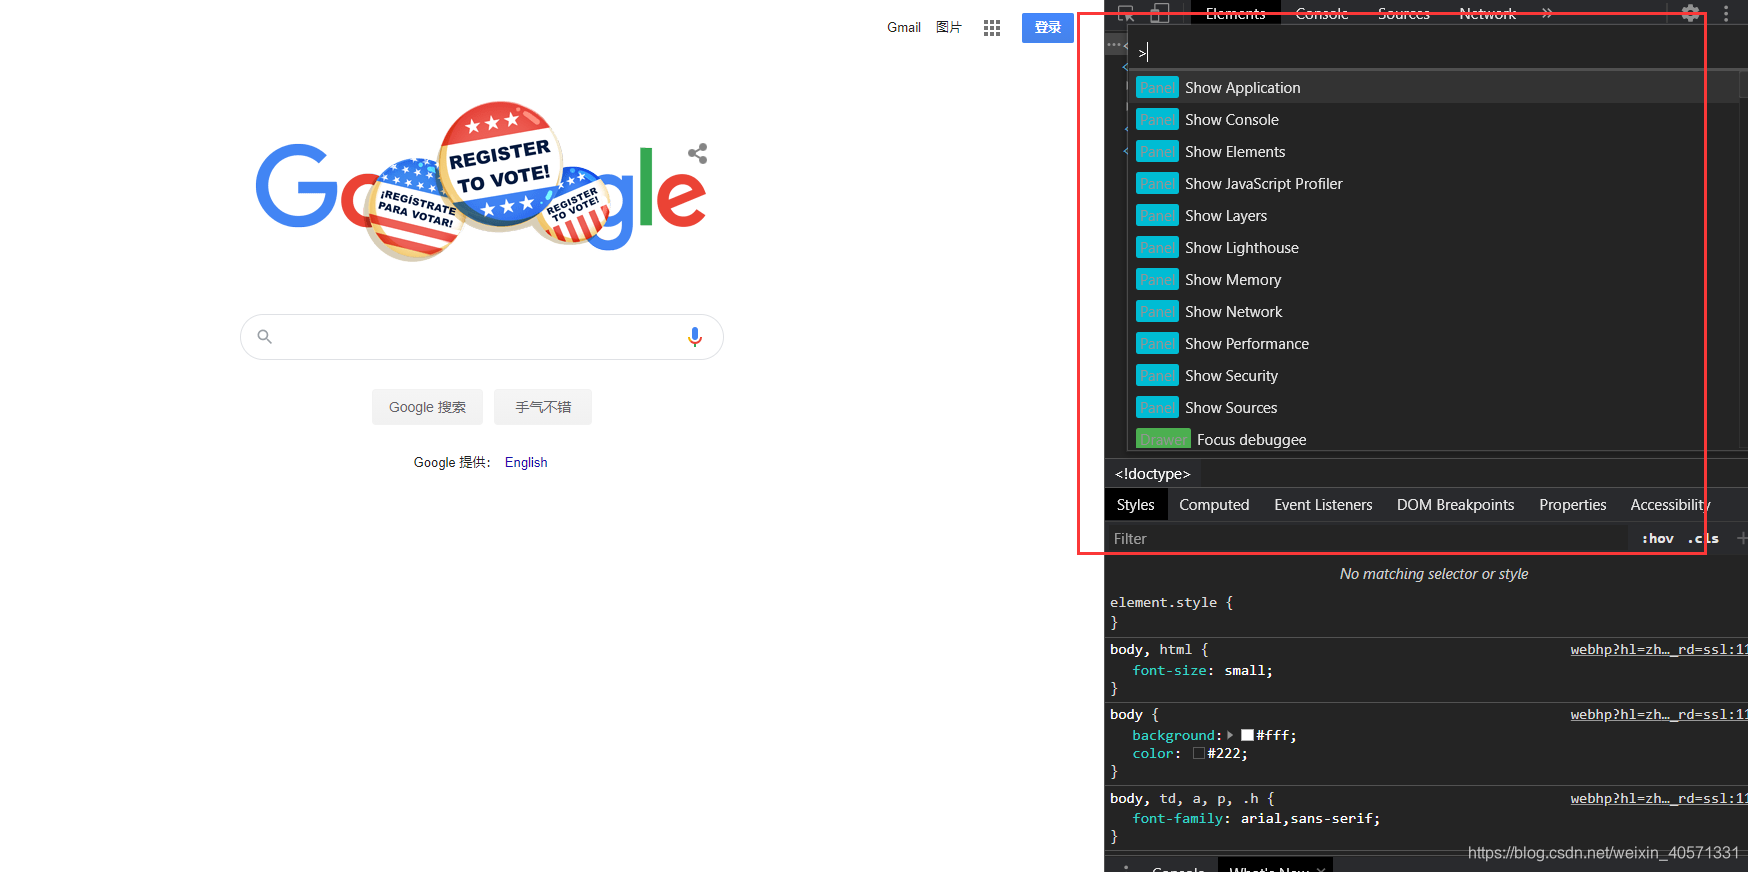Toggle the device toolbar icon
The width and height of the screenshot is (1748, 872).
pos(1160,13)
